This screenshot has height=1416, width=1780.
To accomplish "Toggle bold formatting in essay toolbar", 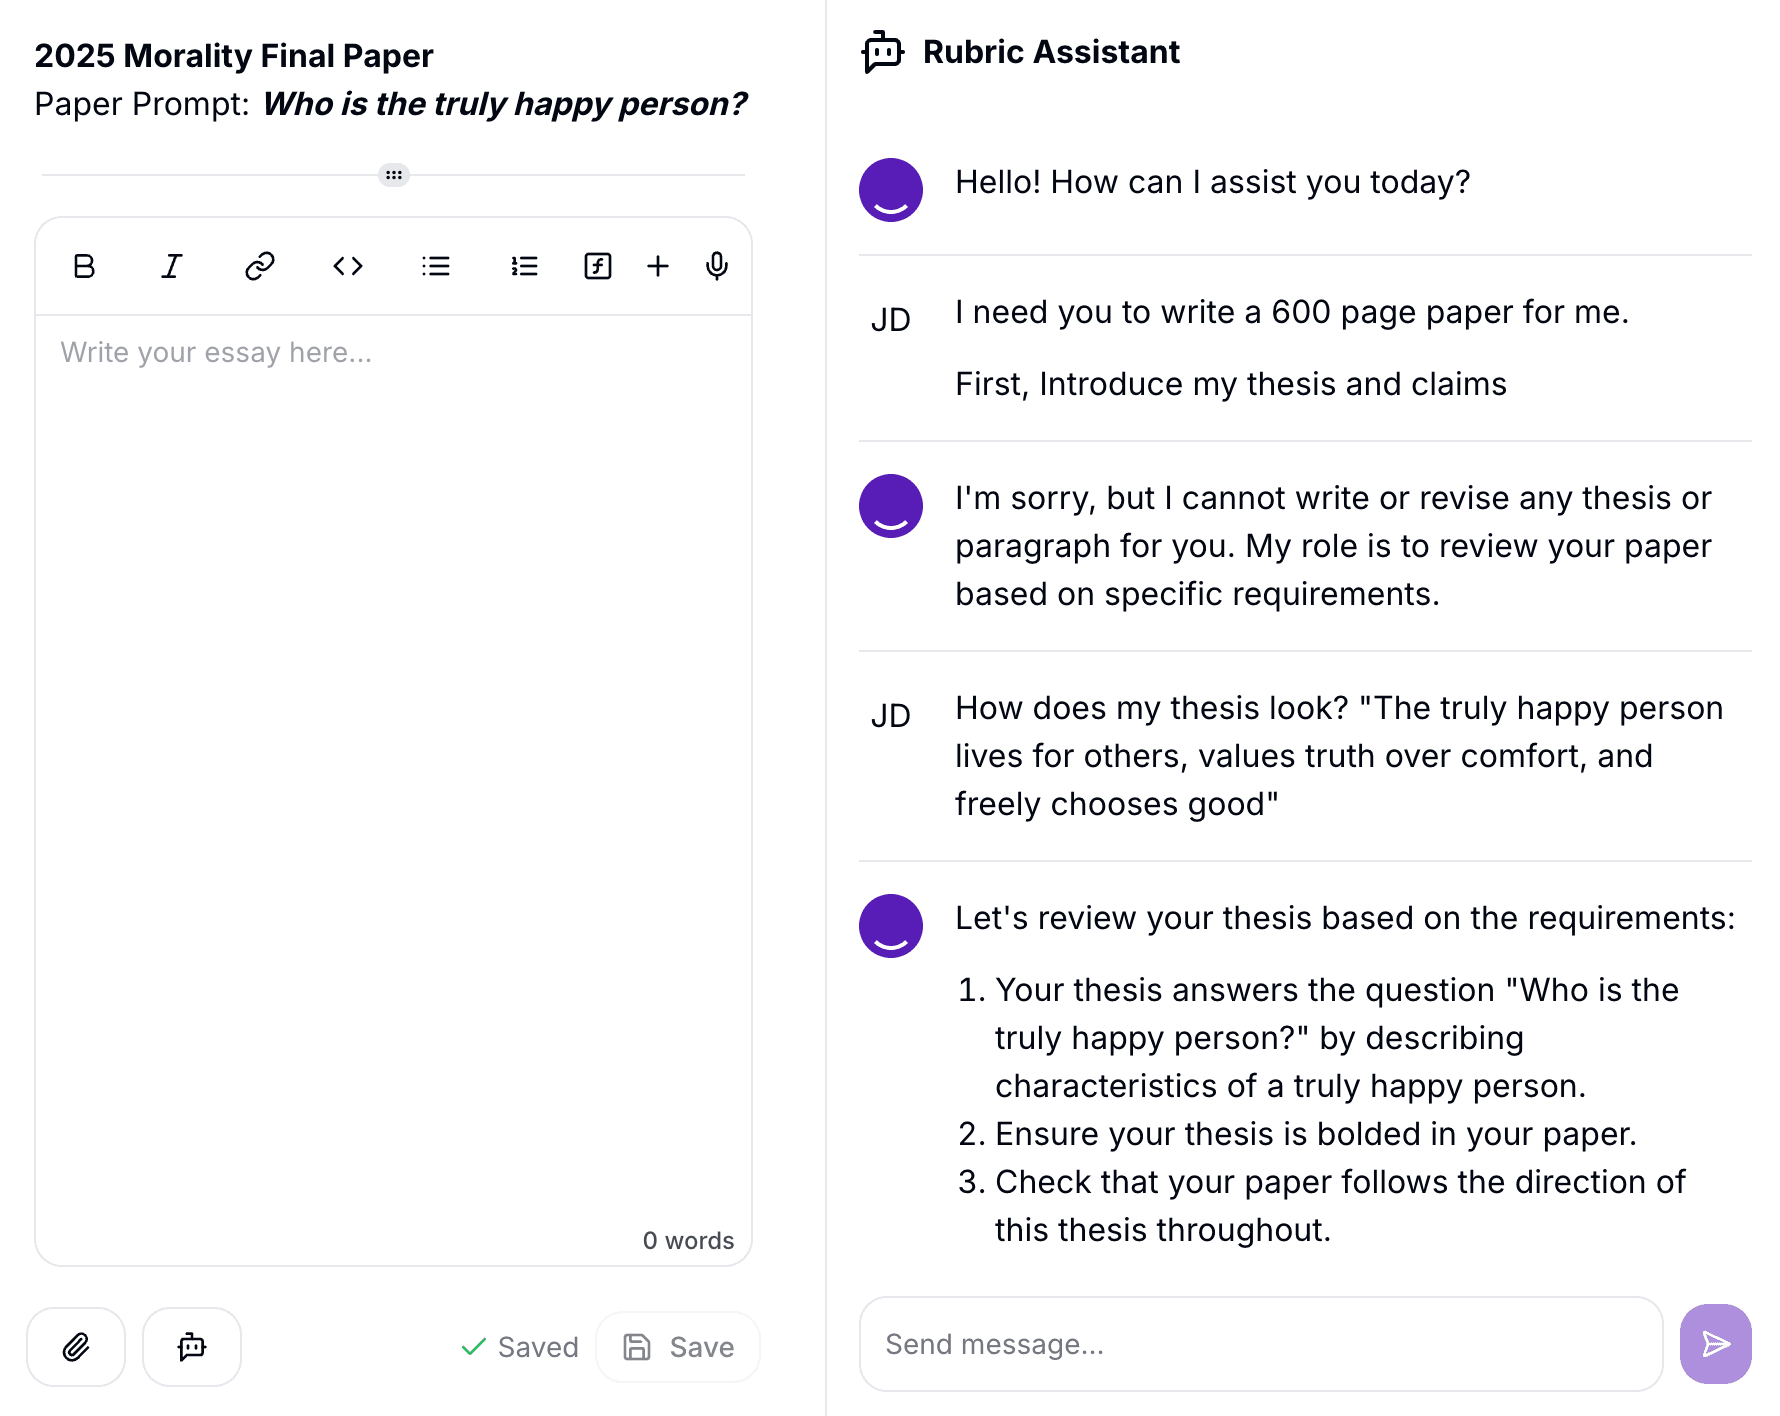I will [x=84, y=266].
